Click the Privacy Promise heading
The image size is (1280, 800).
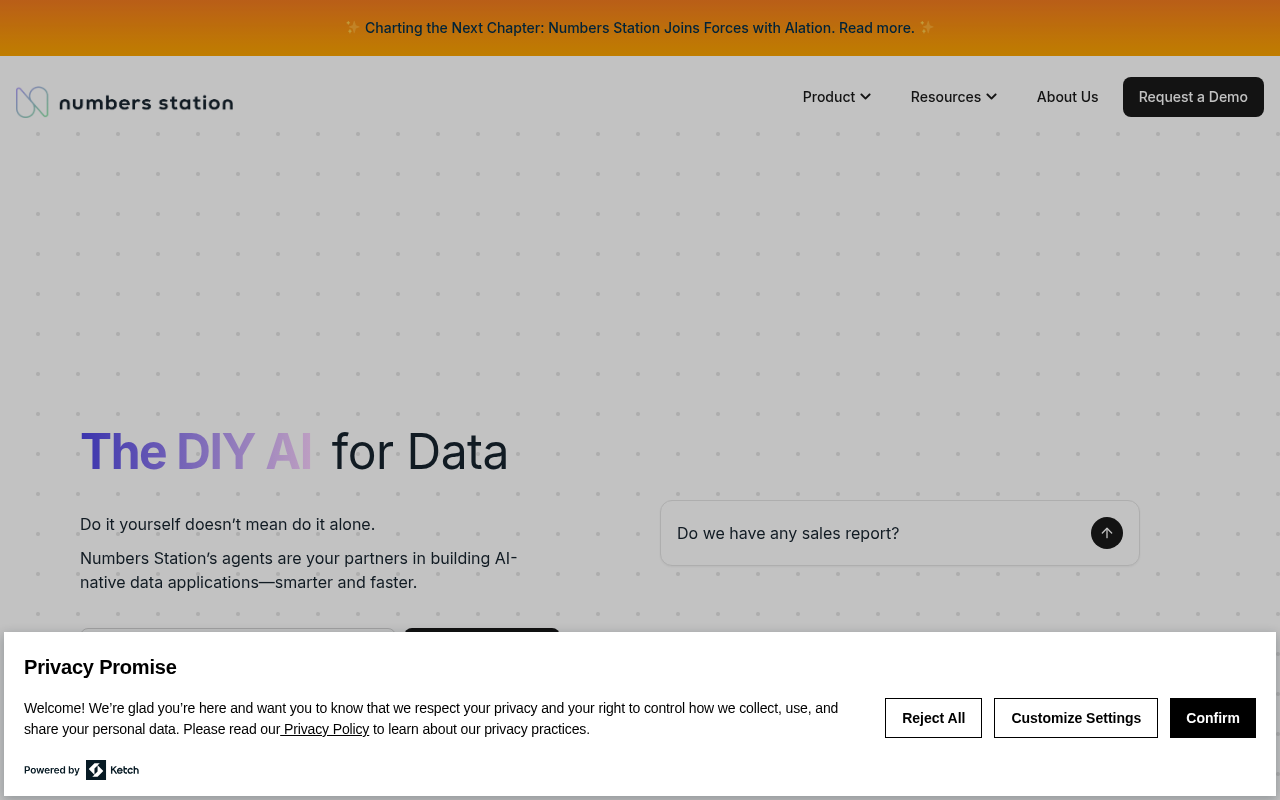(x=100, y=666)
